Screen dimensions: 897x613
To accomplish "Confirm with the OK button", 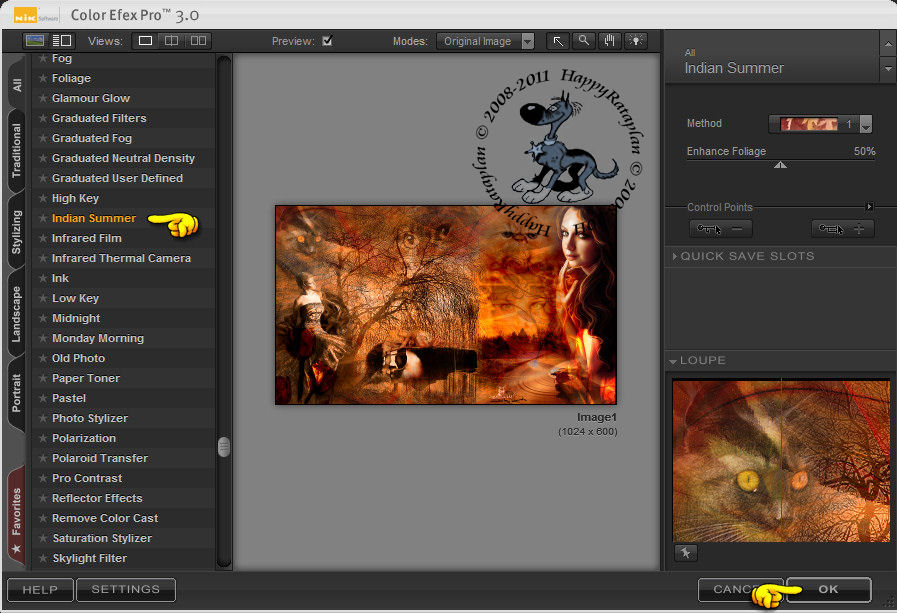I will tap(828, 590).
